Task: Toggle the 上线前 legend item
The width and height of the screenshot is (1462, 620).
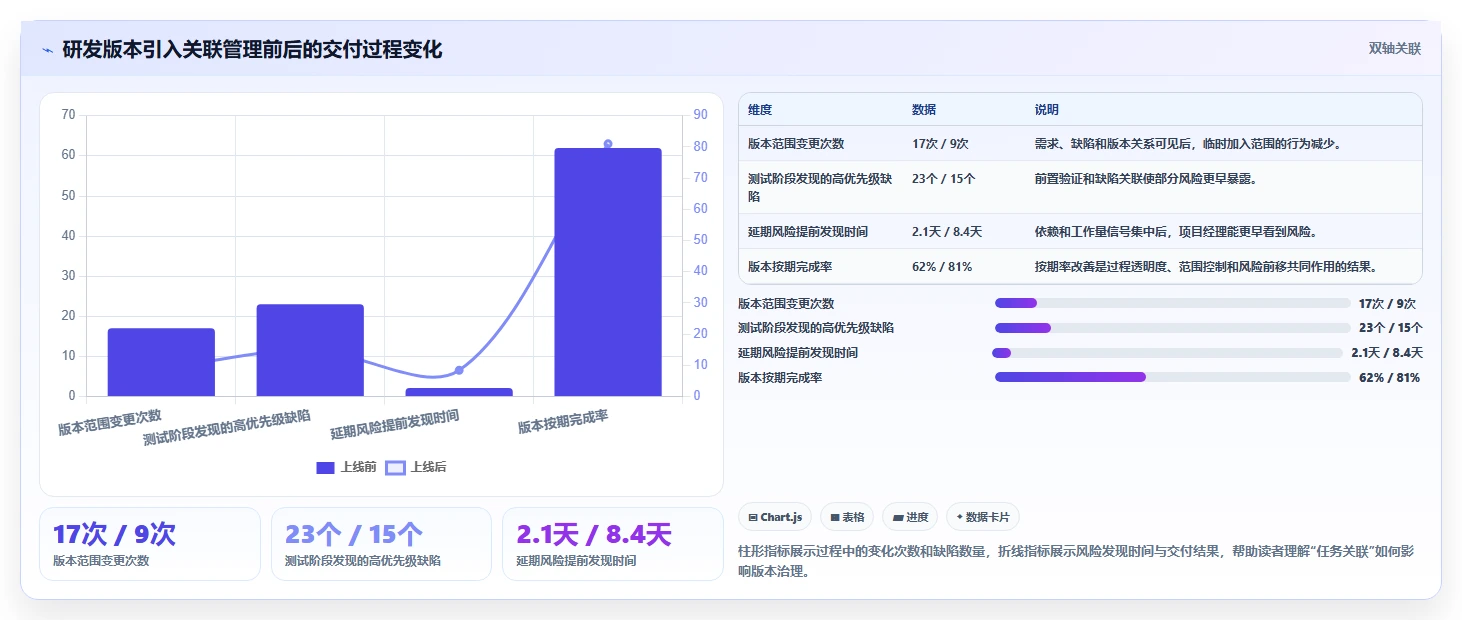Action: 346,467
